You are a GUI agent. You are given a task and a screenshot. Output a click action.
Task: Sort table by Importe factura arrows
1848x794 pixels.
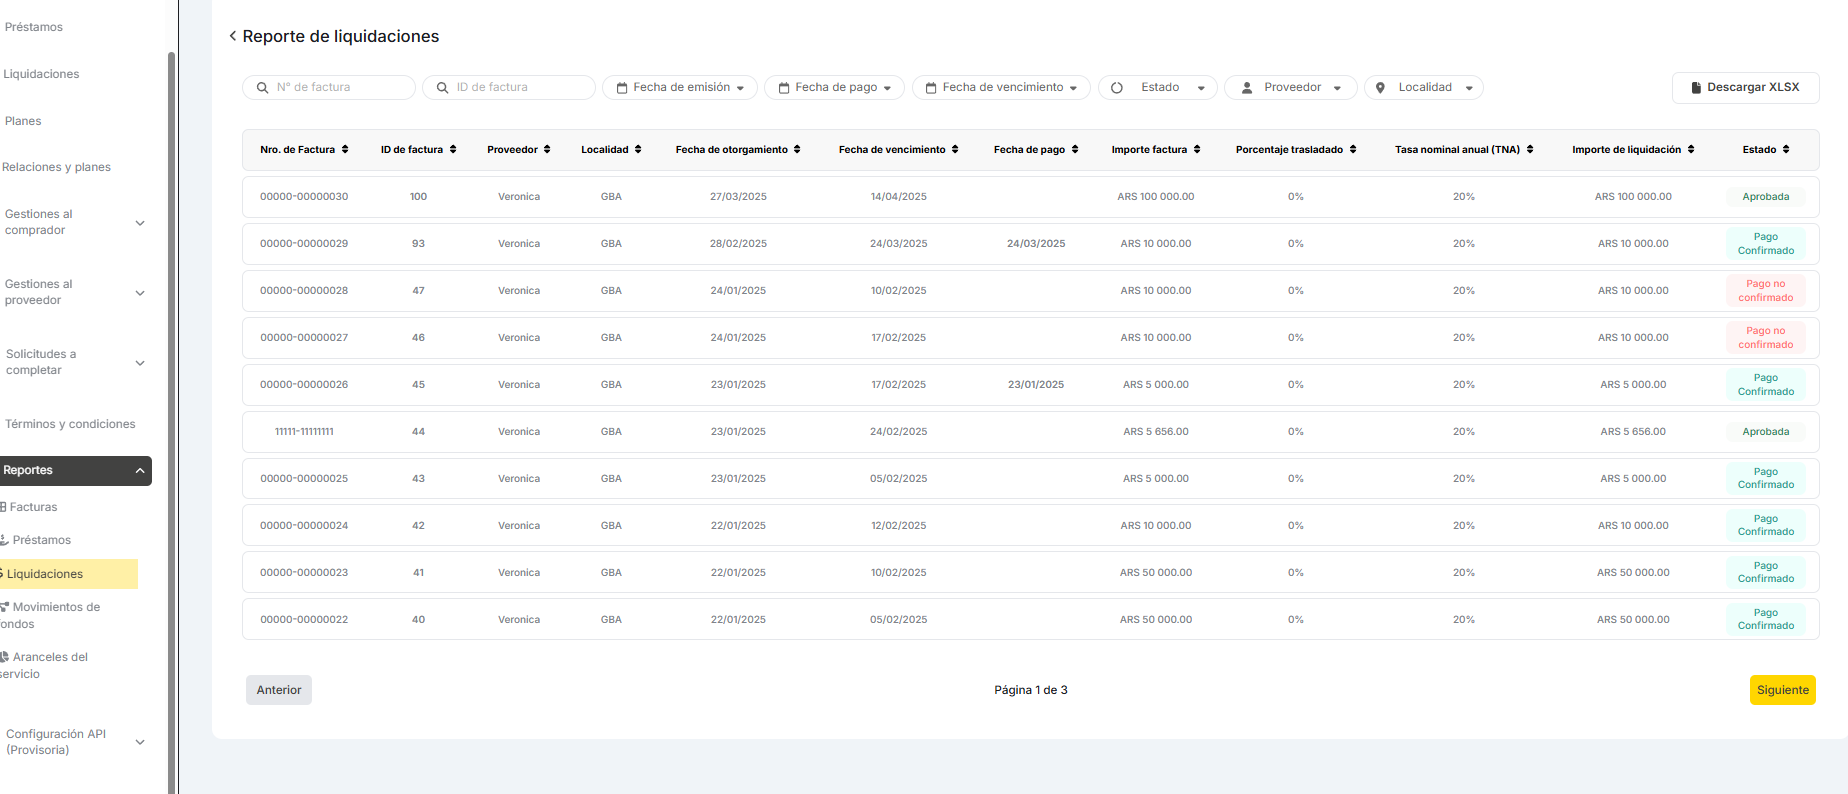(1197, 150)
